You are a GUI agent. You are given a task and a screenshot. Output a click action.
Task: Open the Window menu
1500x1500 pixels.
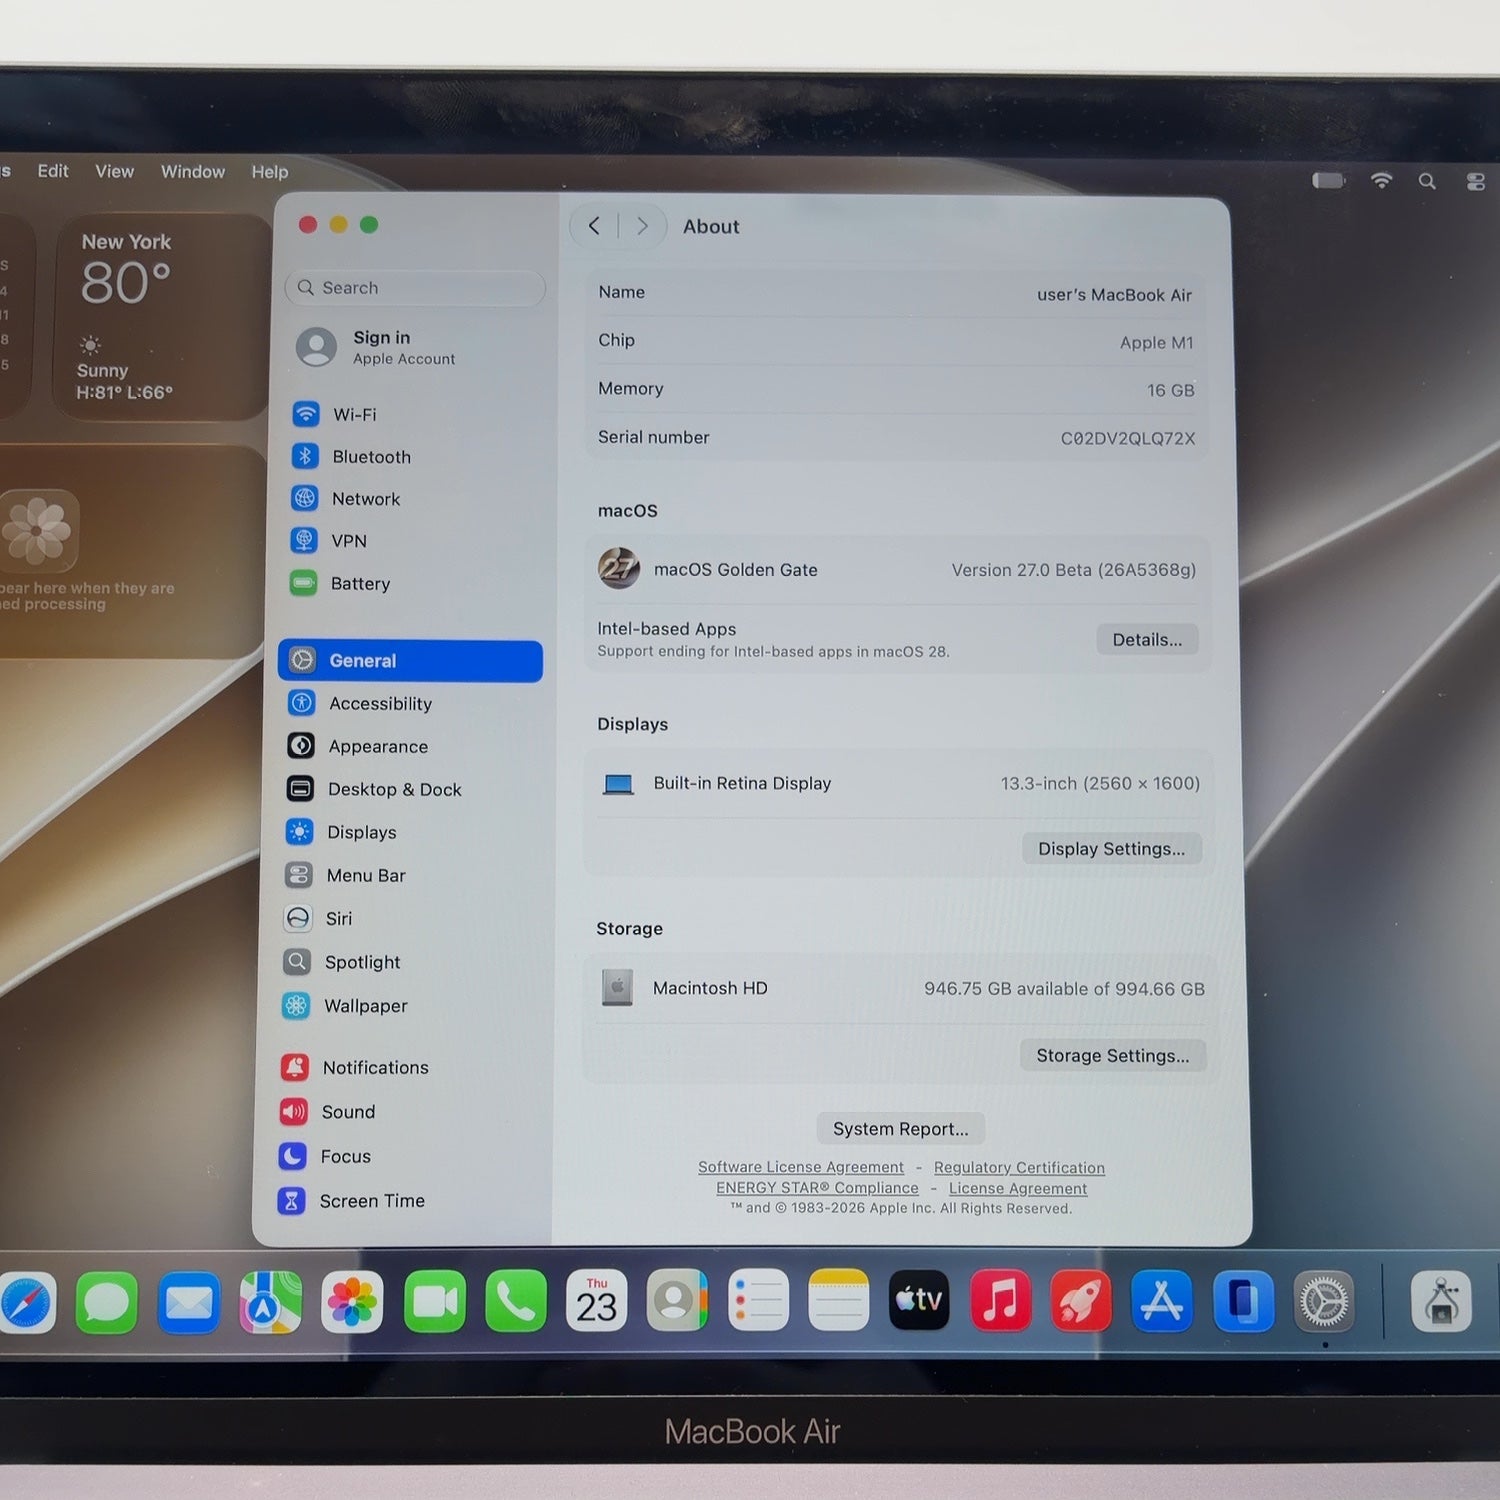point(193,172)
